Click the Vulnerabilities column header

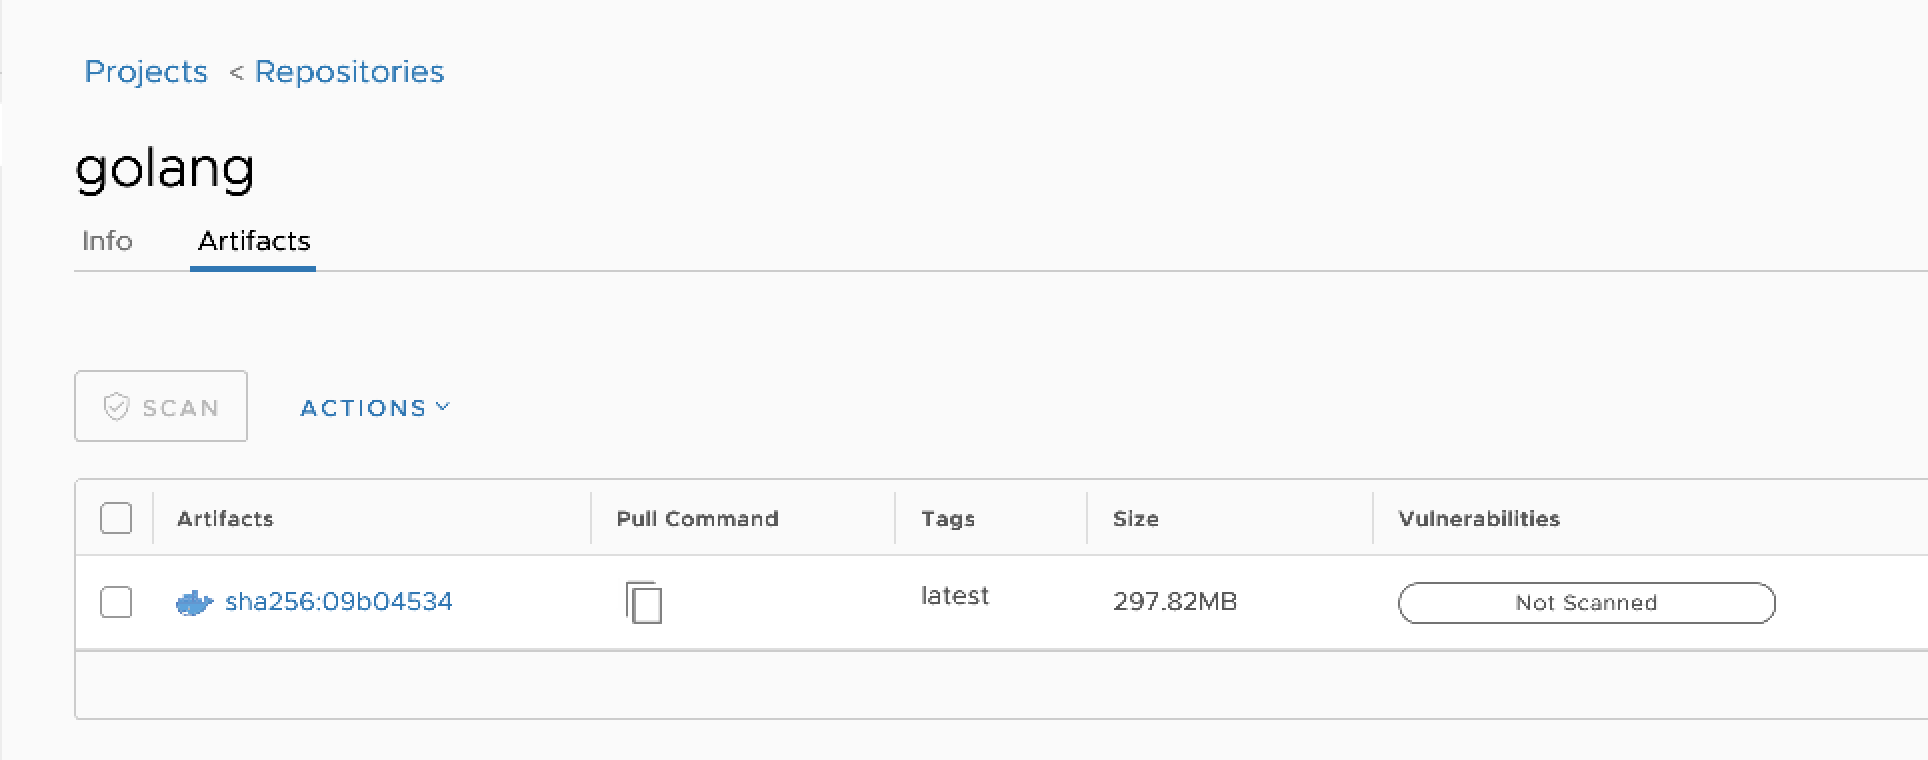(1478, 518)
